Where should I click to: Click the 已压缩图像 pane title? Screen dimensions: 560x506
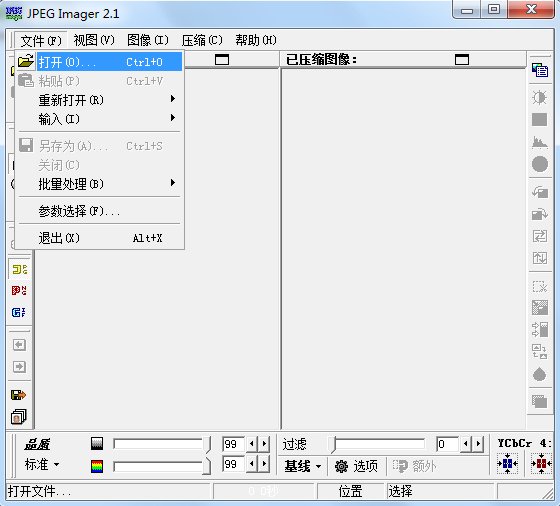(321, 60)
